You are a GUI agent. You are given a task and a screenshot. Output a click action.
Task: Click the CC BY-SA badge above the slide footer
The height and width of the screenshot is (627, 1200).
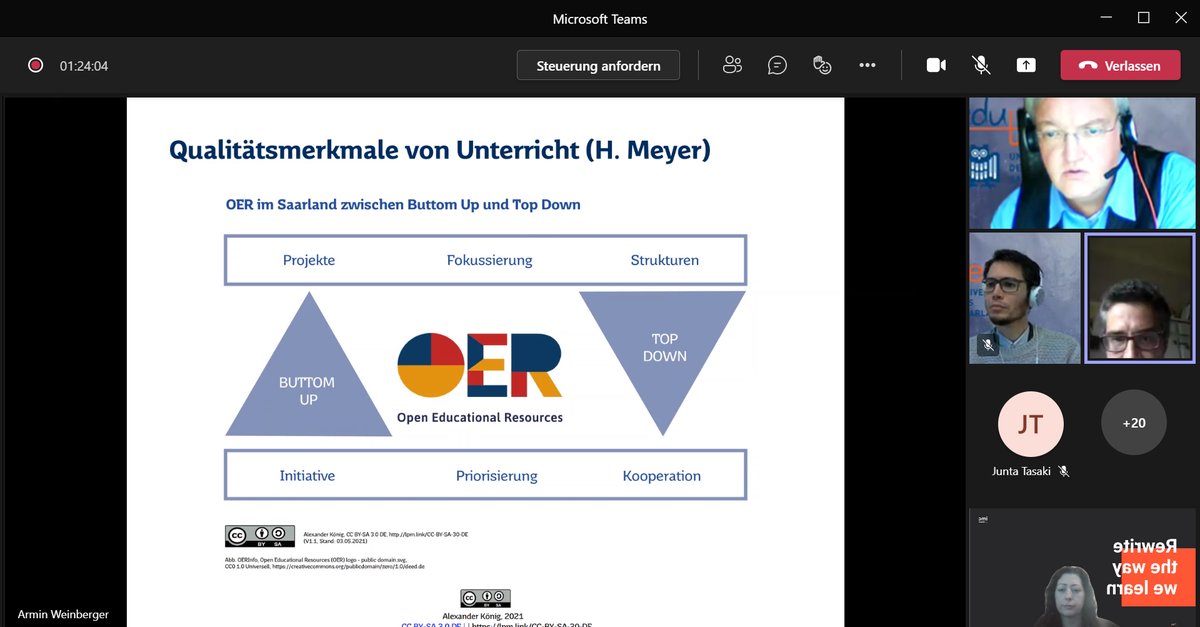(258, 536)
